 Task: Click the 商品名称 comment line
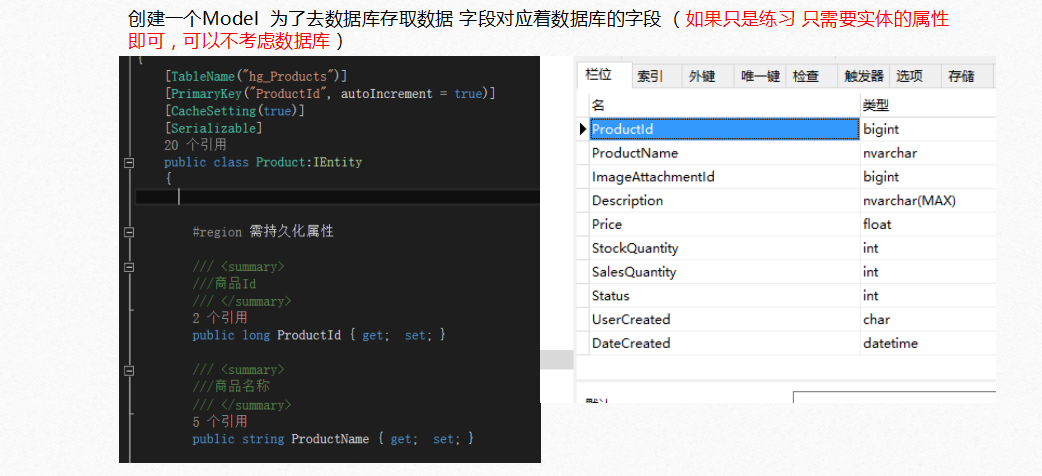pos(231,386)
